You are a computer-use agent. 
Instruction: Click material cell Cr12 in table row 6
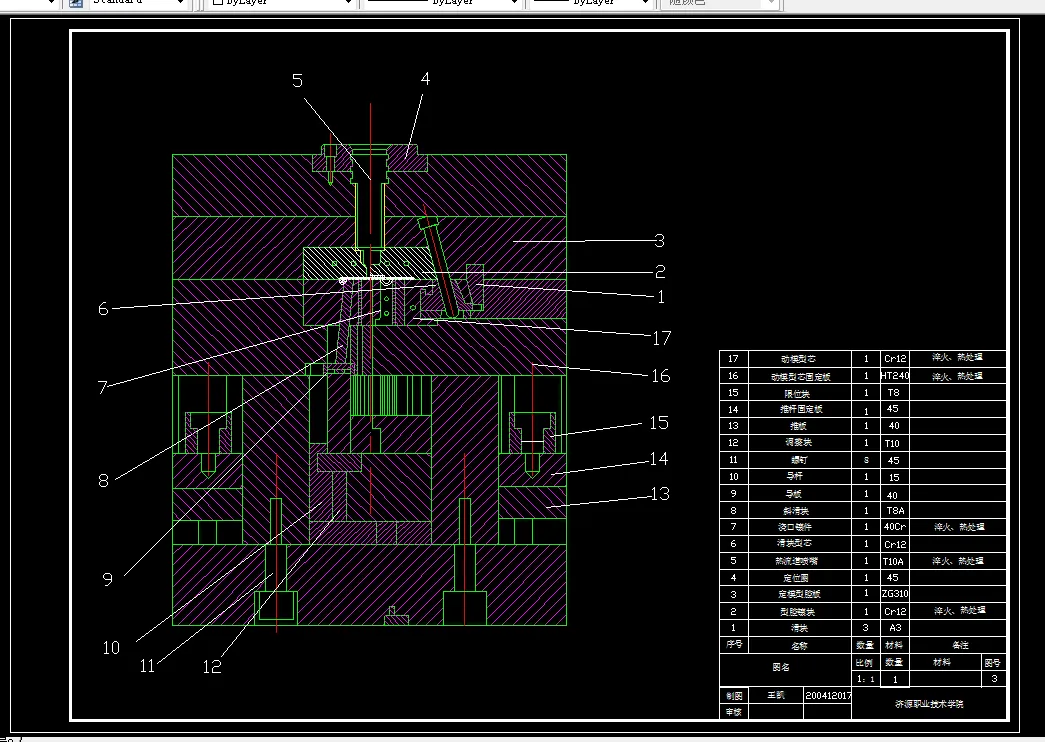(x=894, y=545)
